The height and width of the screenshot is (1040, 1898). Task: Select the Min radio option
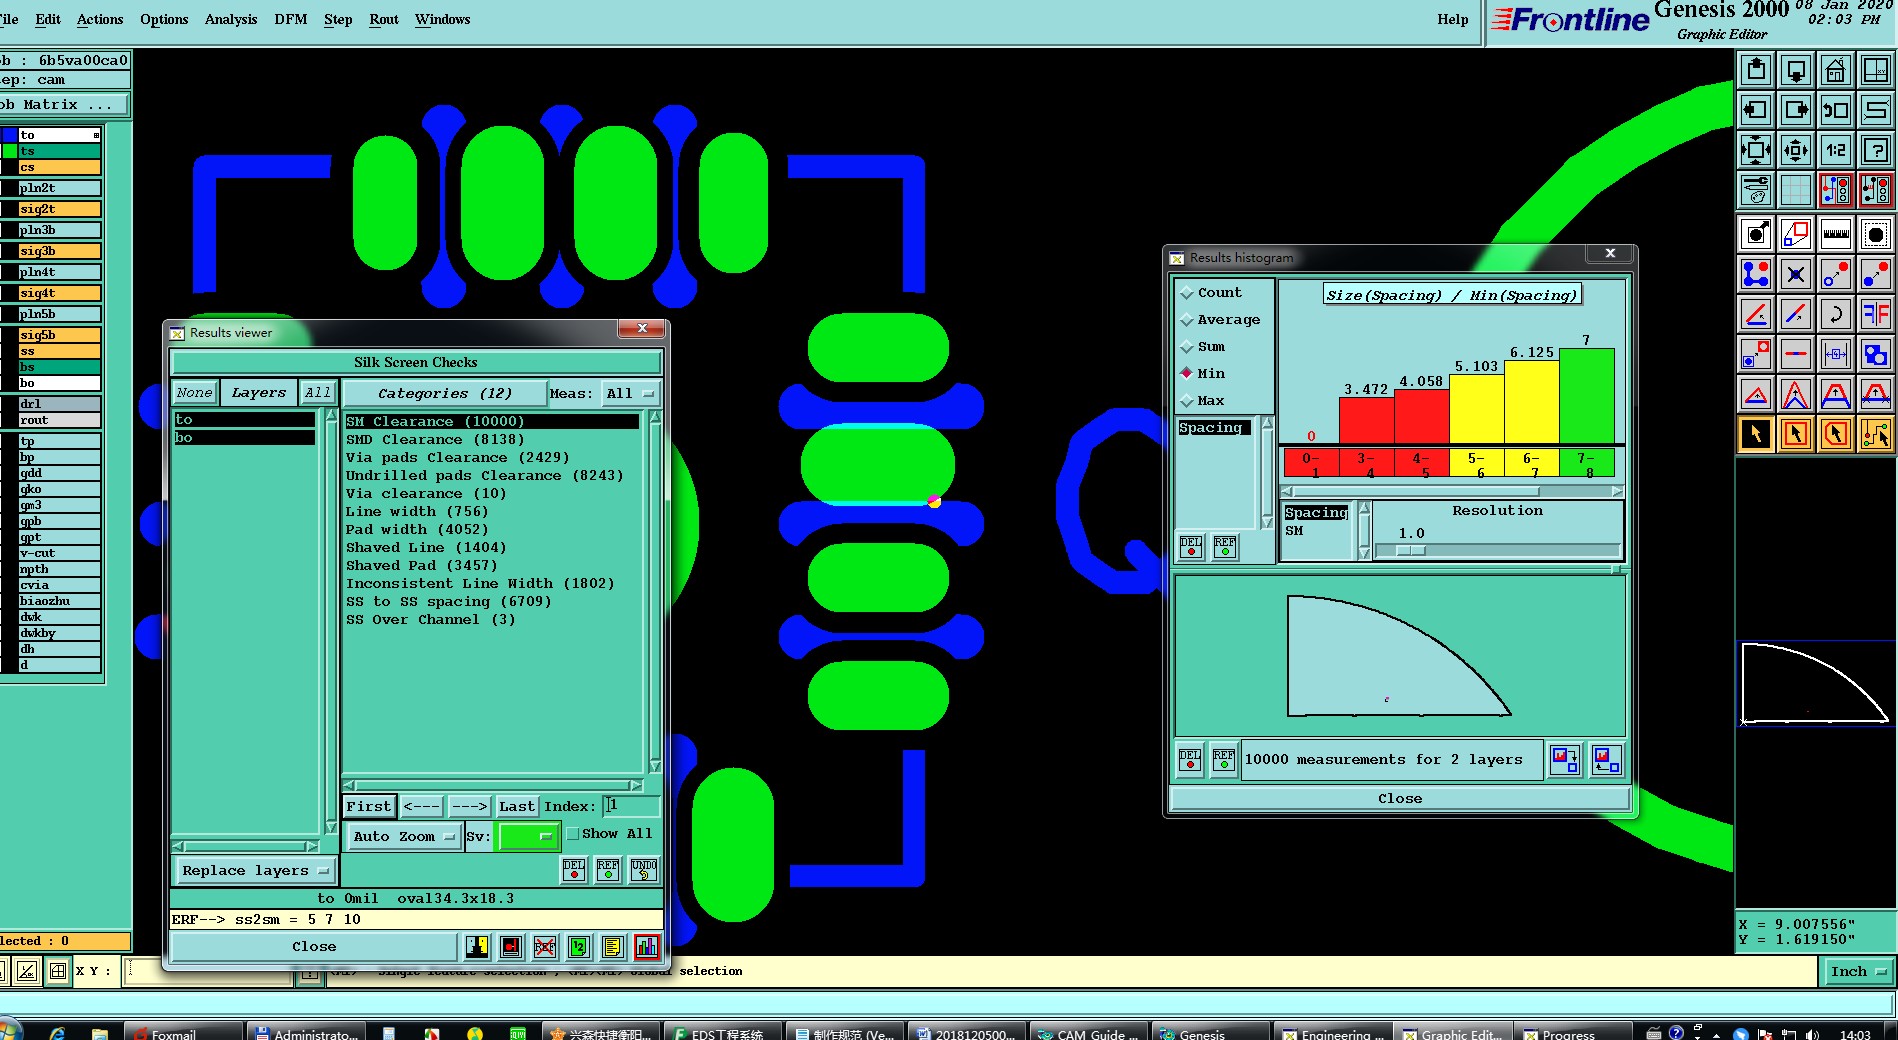tap(1187, 373)
